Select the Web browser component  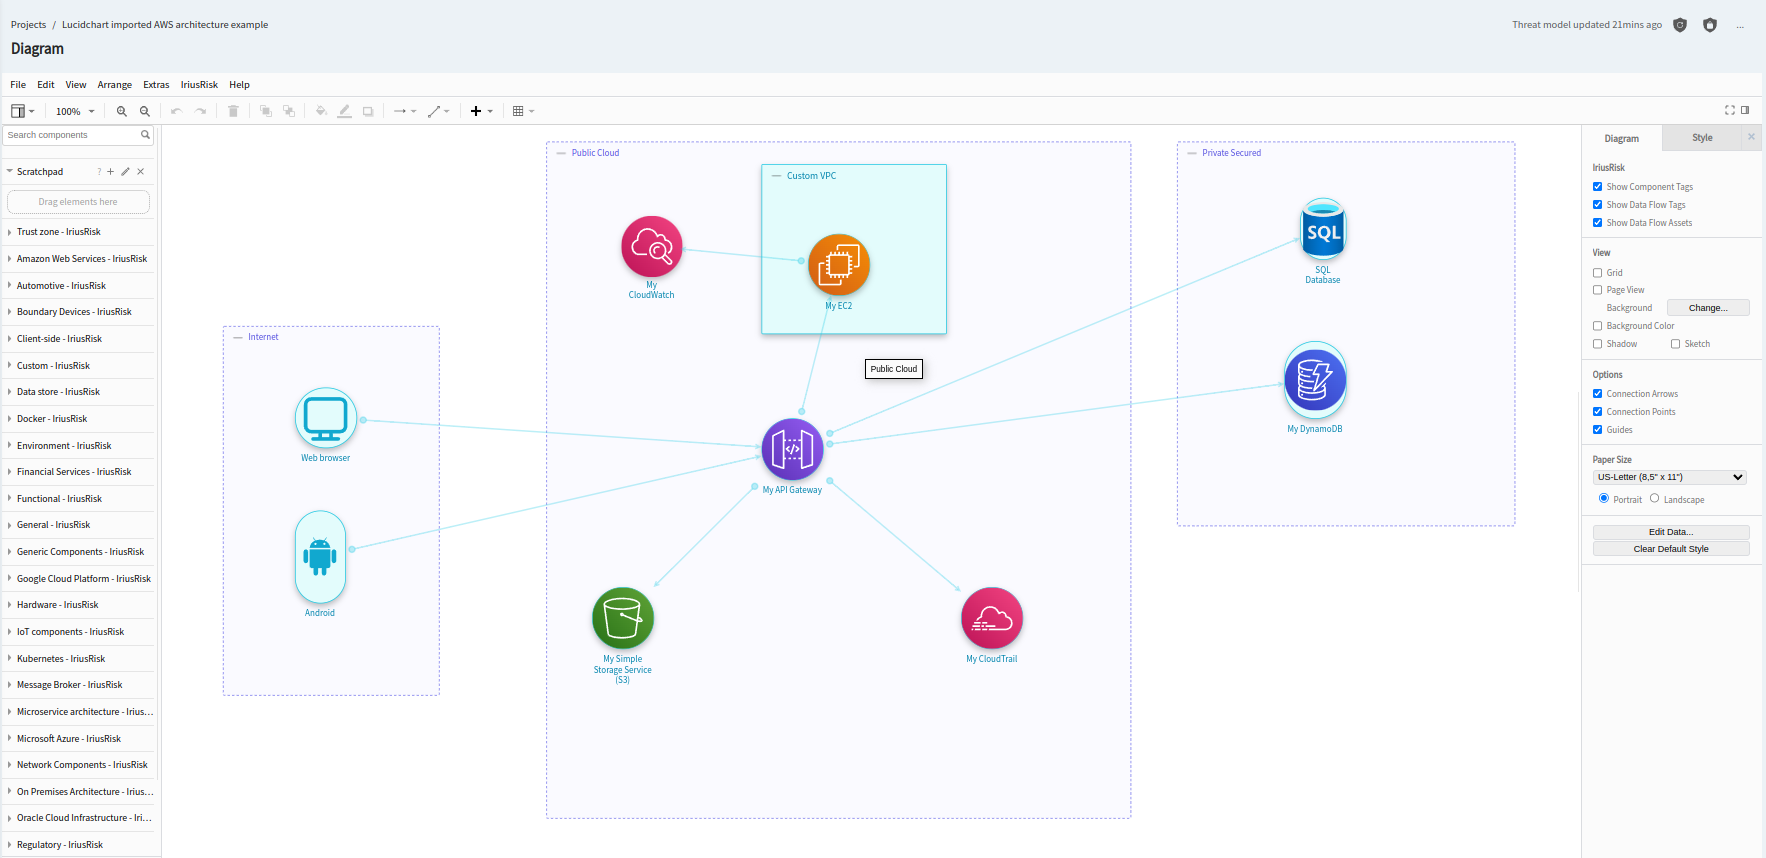coord(326,418)
